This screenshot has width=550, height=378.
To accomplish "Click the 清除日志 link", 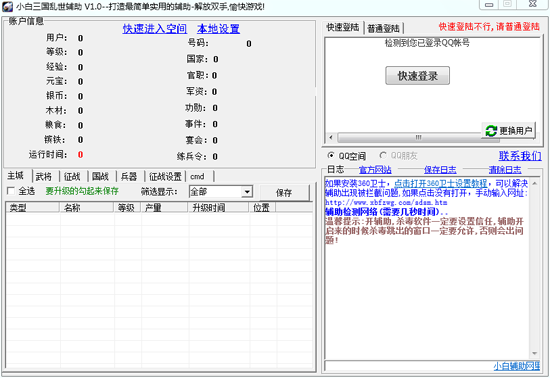I will click(505, 170).
